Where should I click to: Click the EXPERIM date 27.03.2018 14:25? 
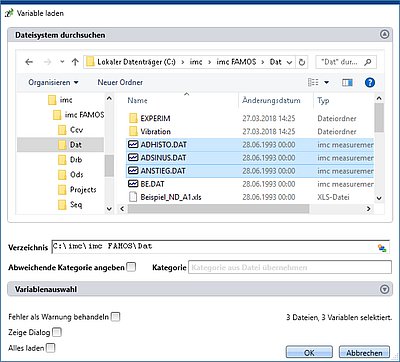pos(269,118)
